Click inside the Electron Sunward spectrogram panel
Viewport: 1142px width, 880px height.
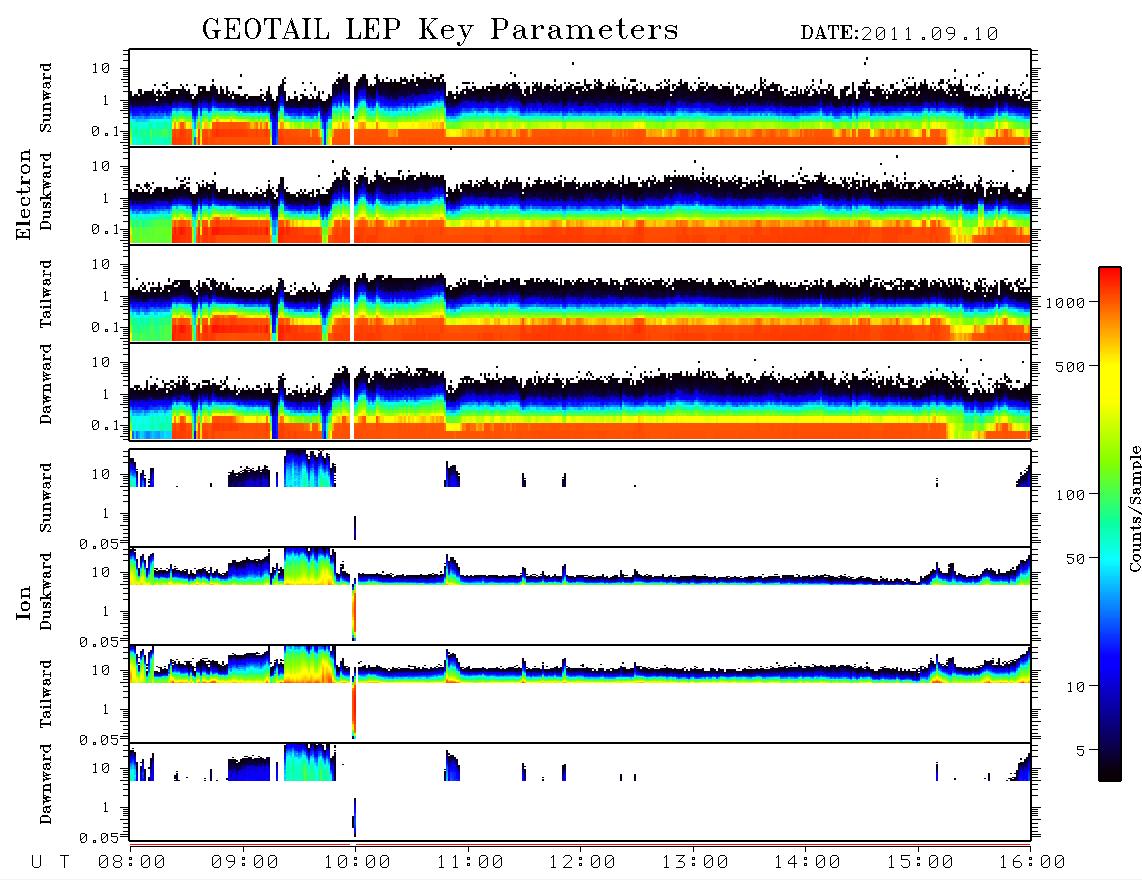pyautogui.click(x=580, y=97)
